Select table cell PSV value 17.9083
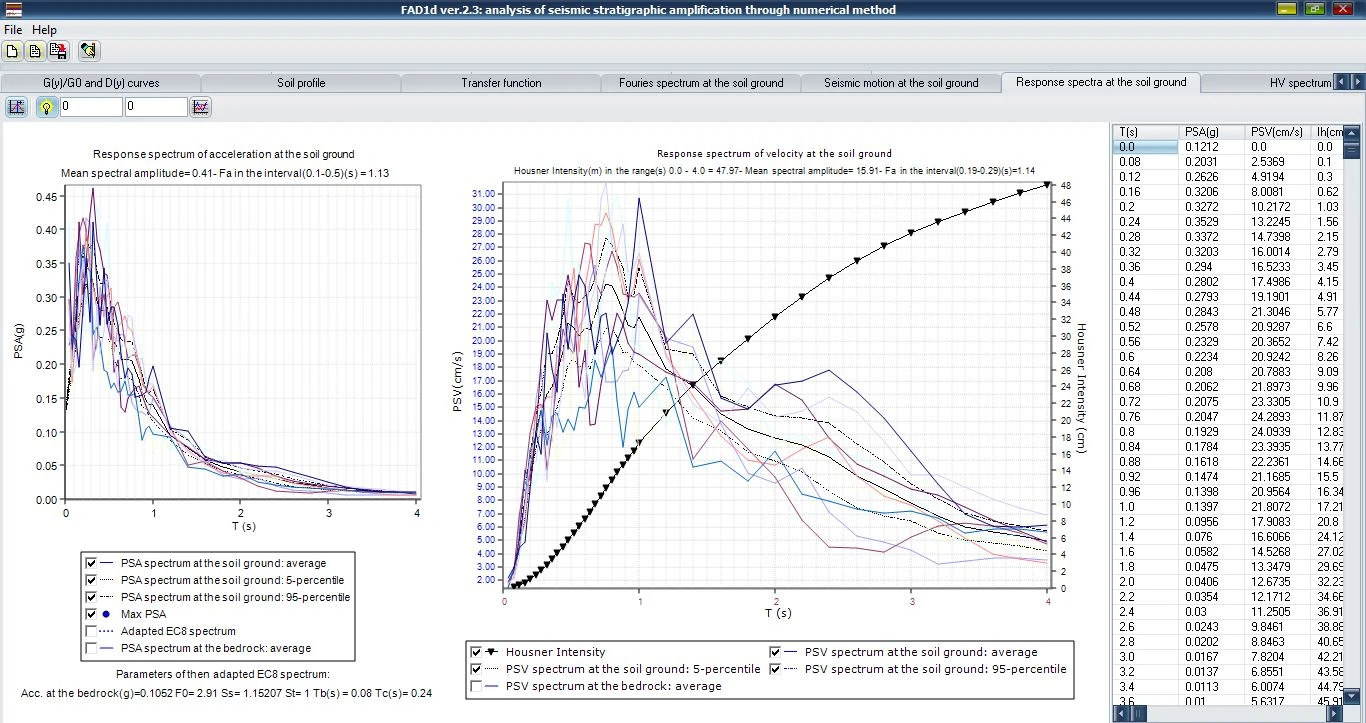The width and height of the screenshot is (1366, 723). coord(1279,521)
